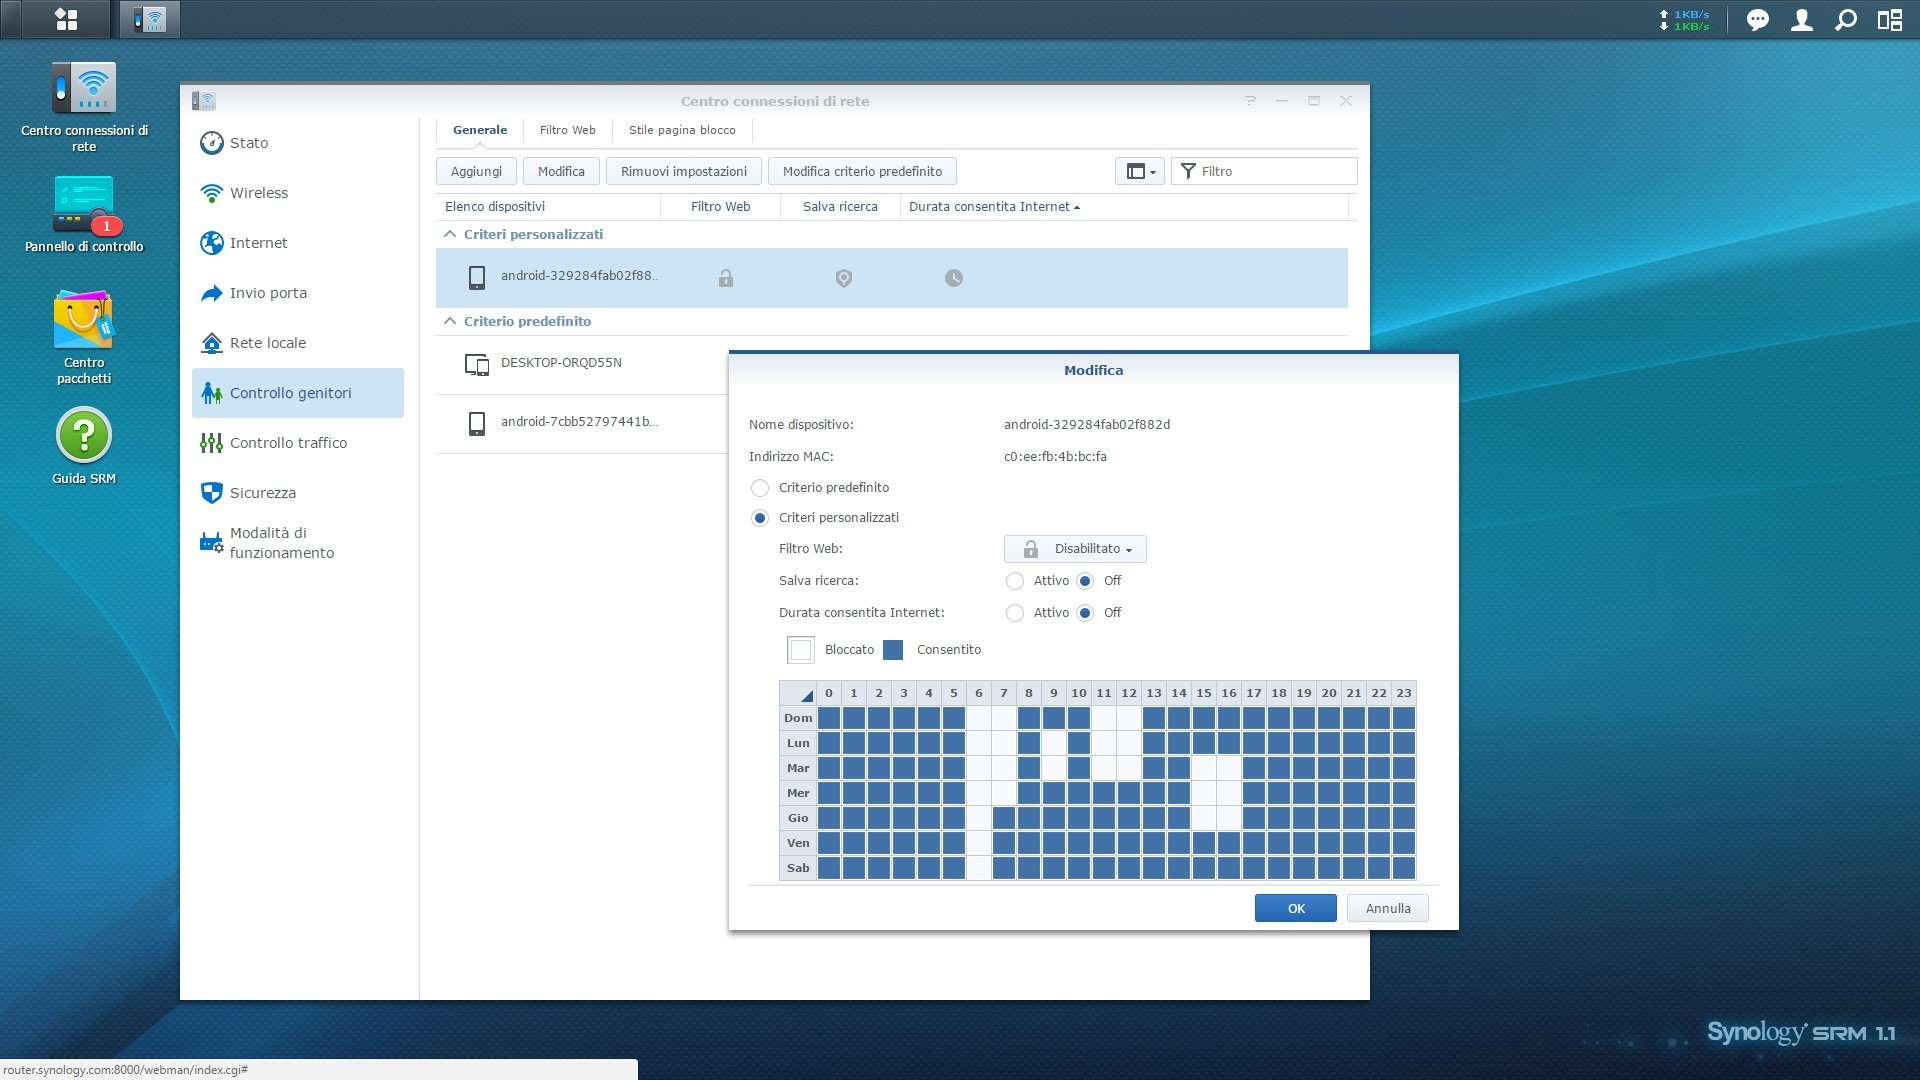Open the widgets panel icon

[1889, 20]
